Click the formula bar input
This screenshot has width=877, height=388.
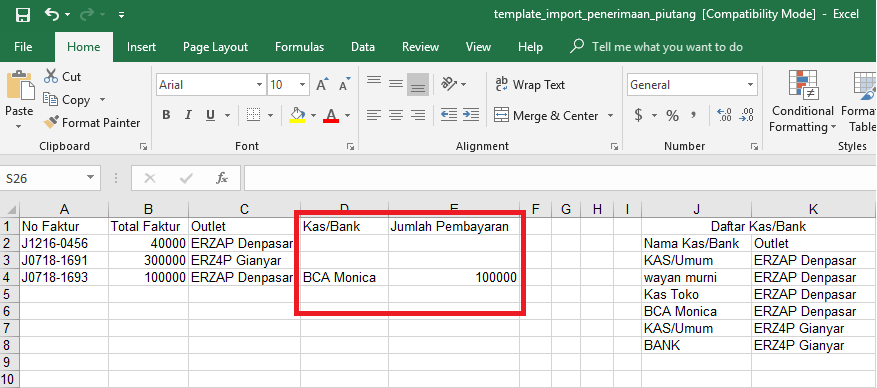560,178
